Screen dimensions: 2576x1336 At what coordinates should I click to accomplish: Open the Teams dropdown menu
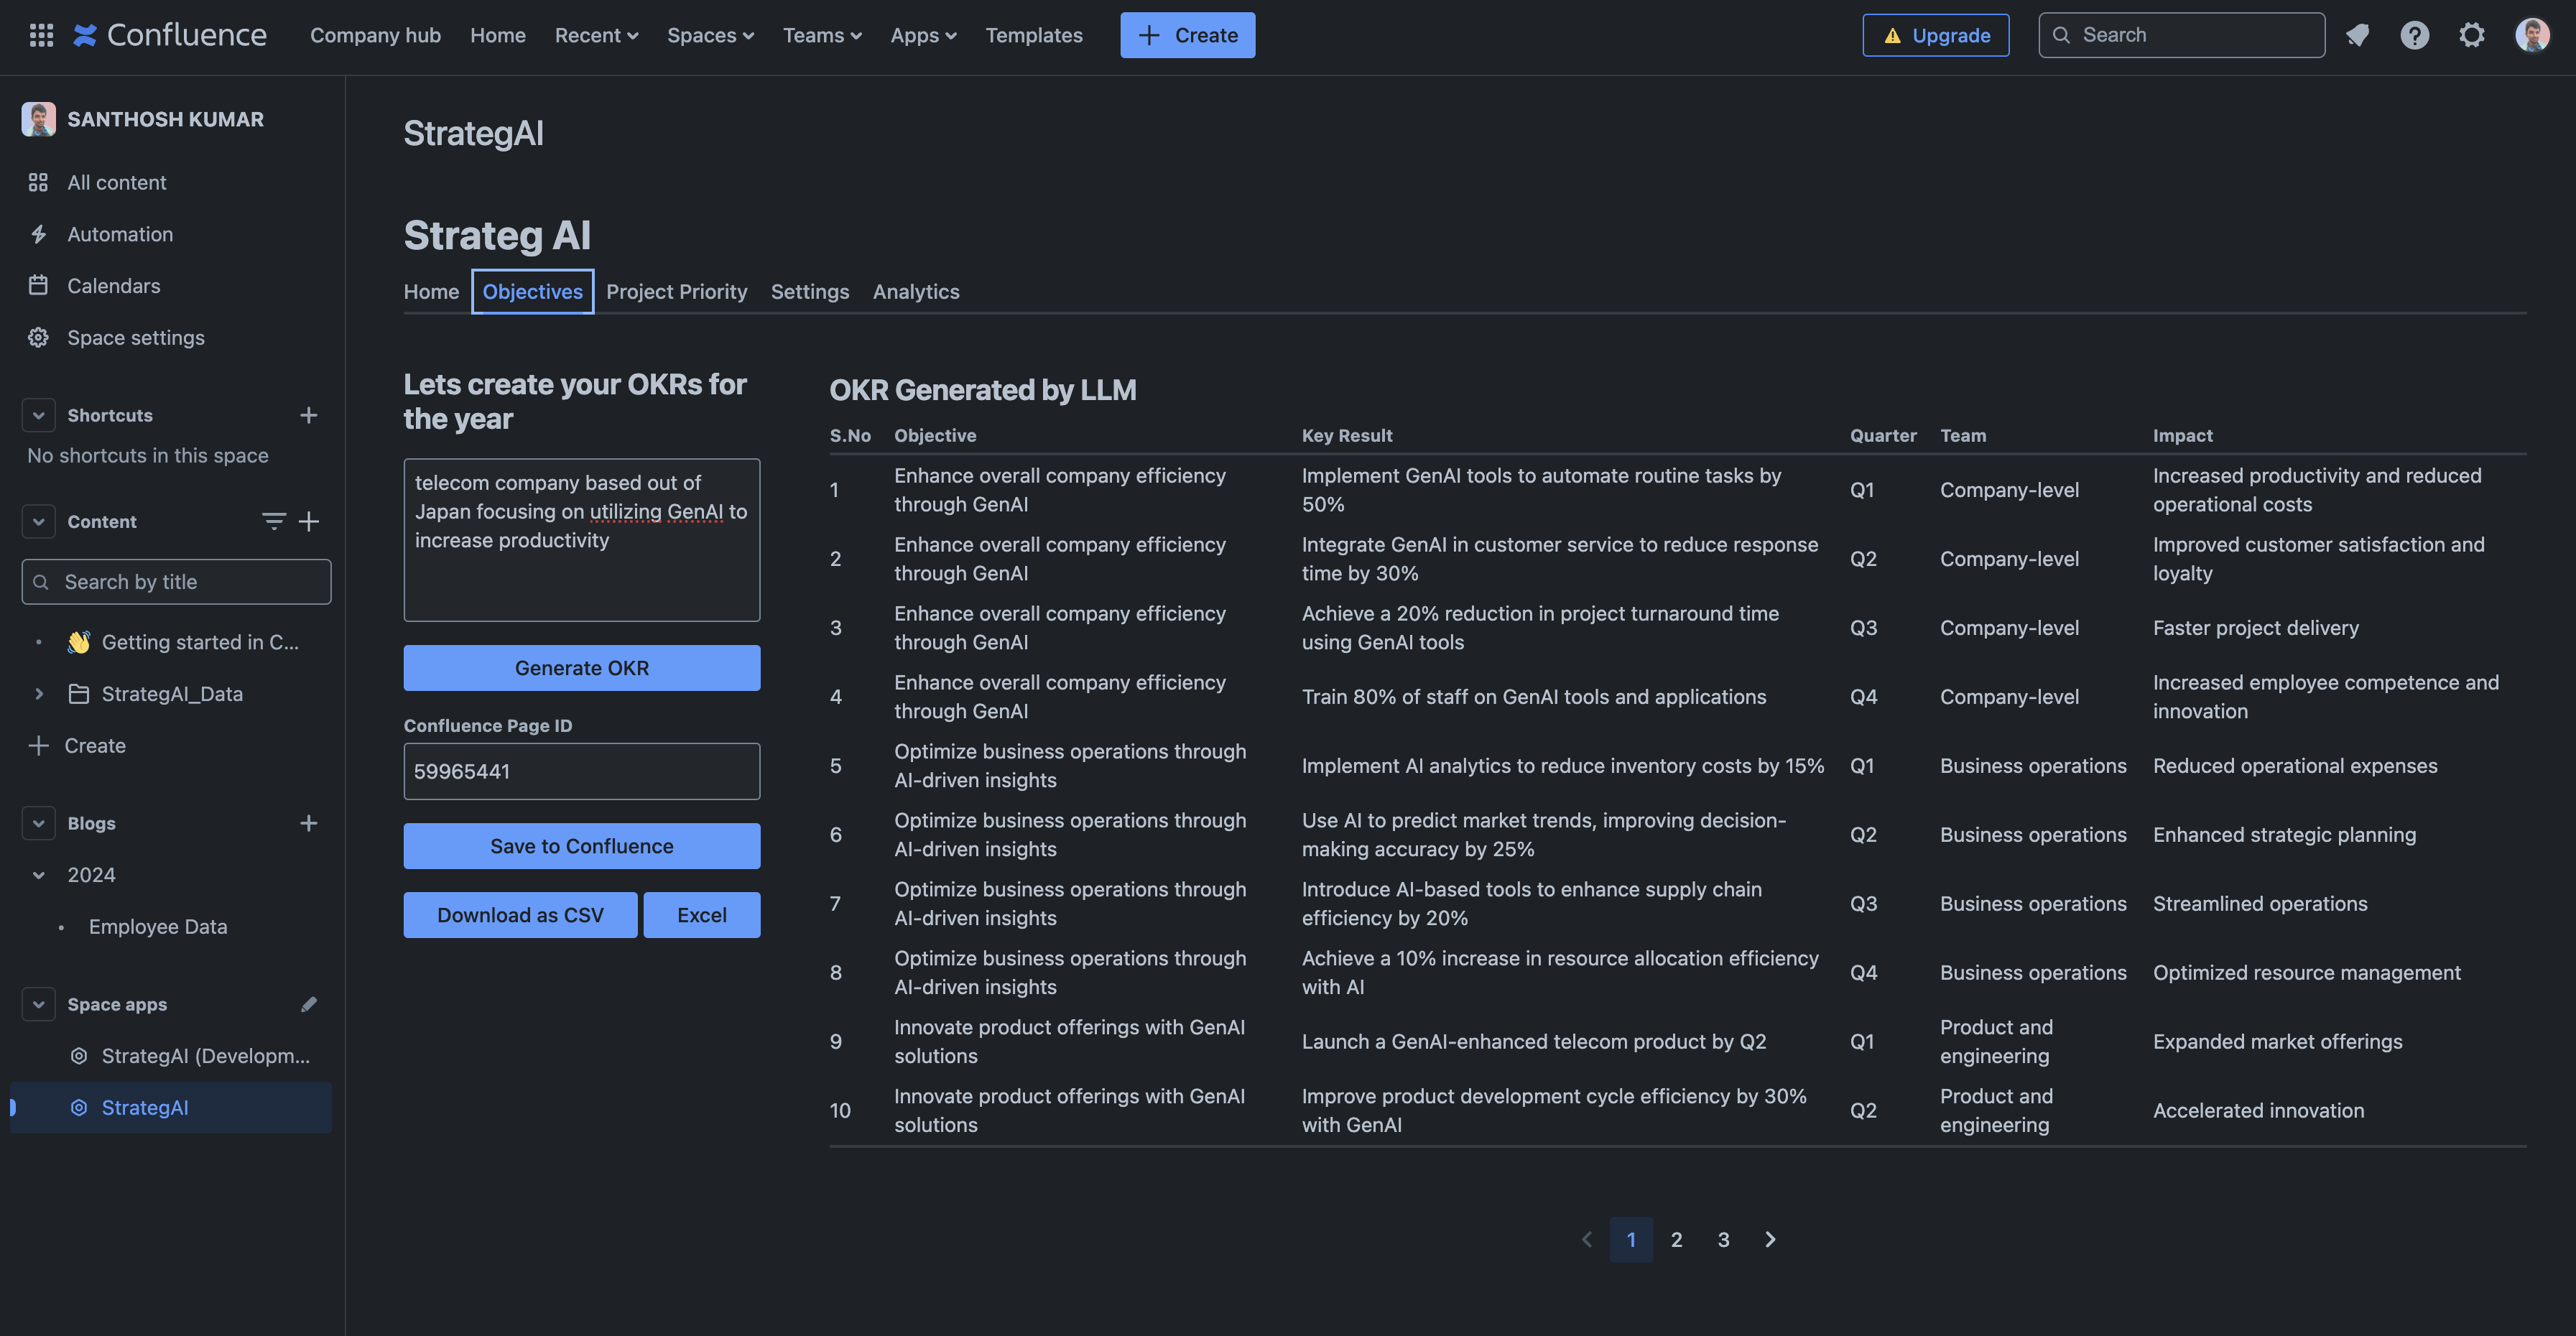pos(821,35)
